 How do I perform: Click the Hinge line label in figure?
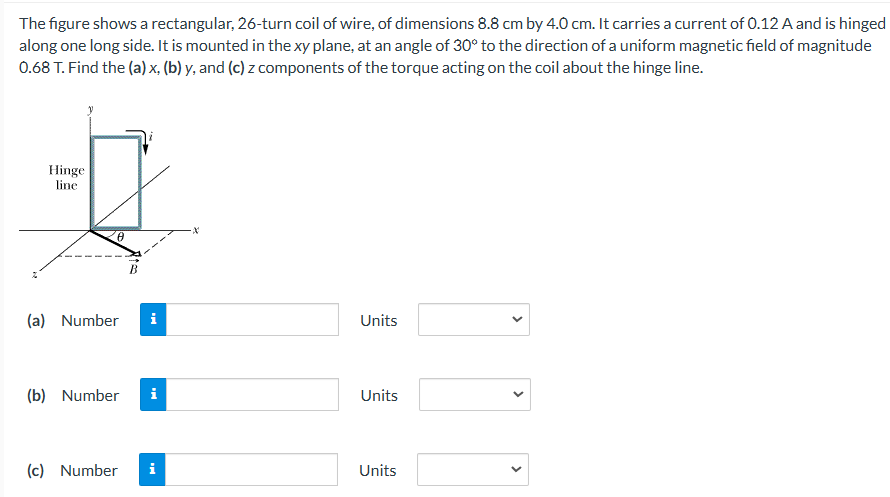[66, 178]
